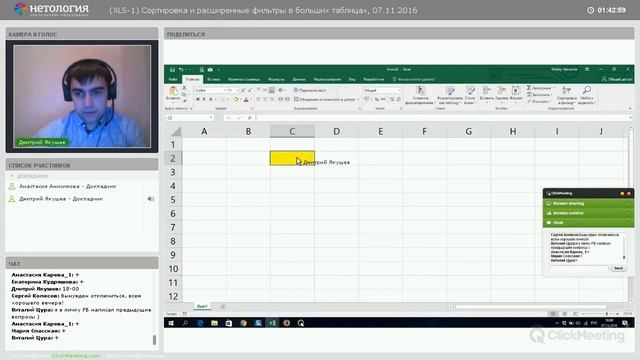This screenshot has height=360, width=640.
Task: Click the chat panel scrollbar
Action: point(154,339)
